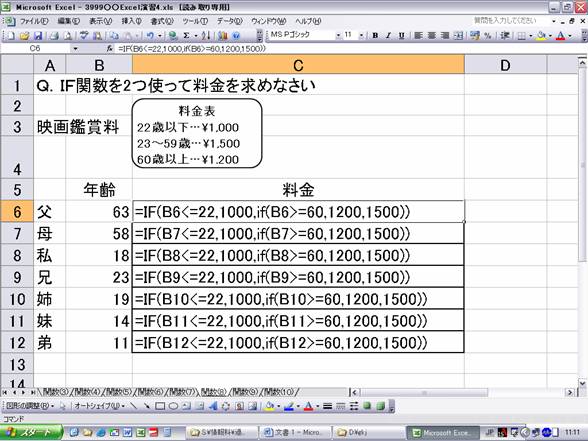Click the red font color A swatch
The height and width of the screenshot is (441, 588).
[x=560, y=36]
